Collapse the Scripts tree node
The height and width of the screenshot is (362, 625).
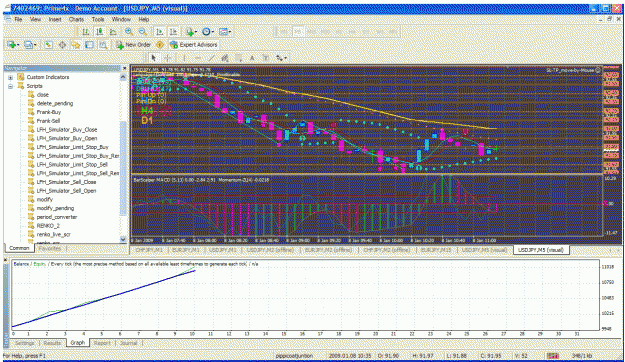coord(10,86)
